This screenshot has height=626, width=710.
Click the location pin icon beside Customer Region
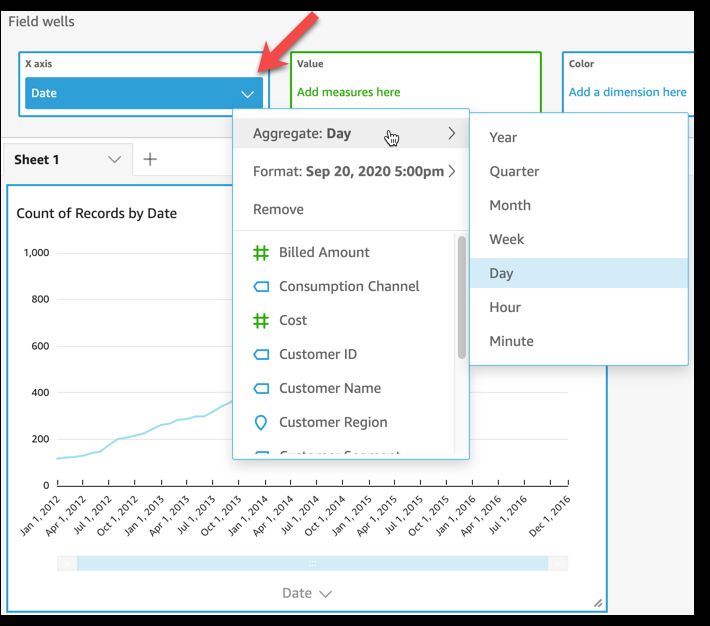[x=261, y=423]
